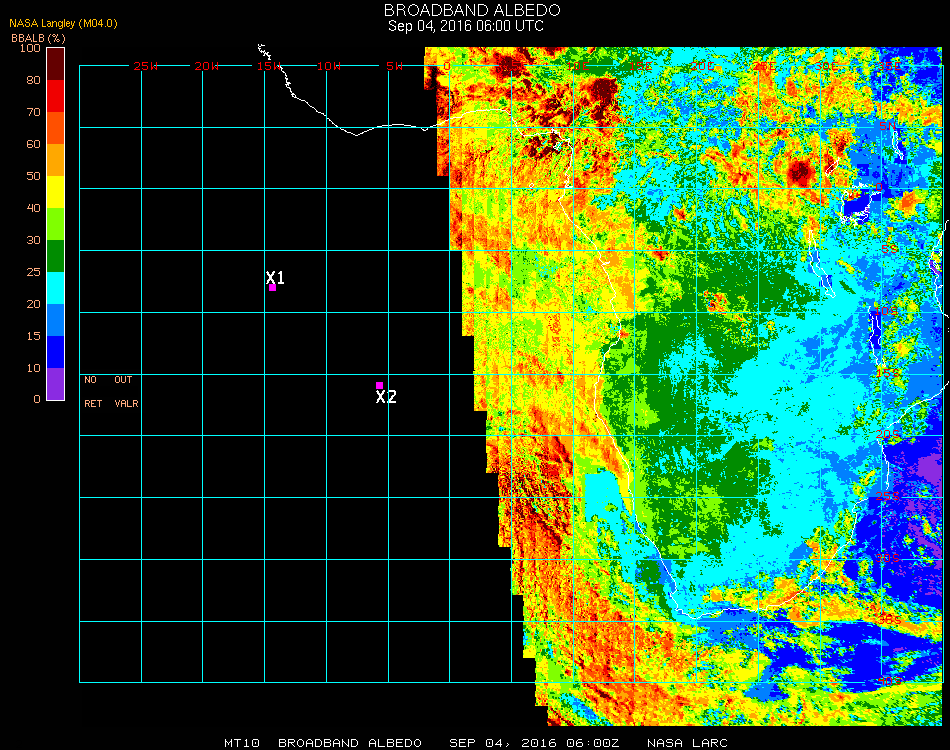Click the '30' colorbar tick label
Image resolution: width=950 pixels, height=750 pixels.
click(x=33, y=241)
